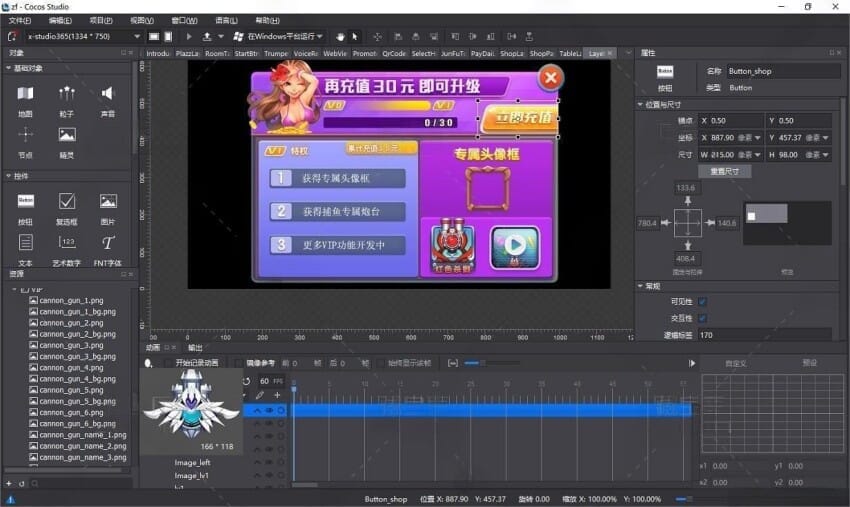The image size is (850, 507).
Task: Adjust the zoom slider in status bar
Action: [x=683, y=498]
